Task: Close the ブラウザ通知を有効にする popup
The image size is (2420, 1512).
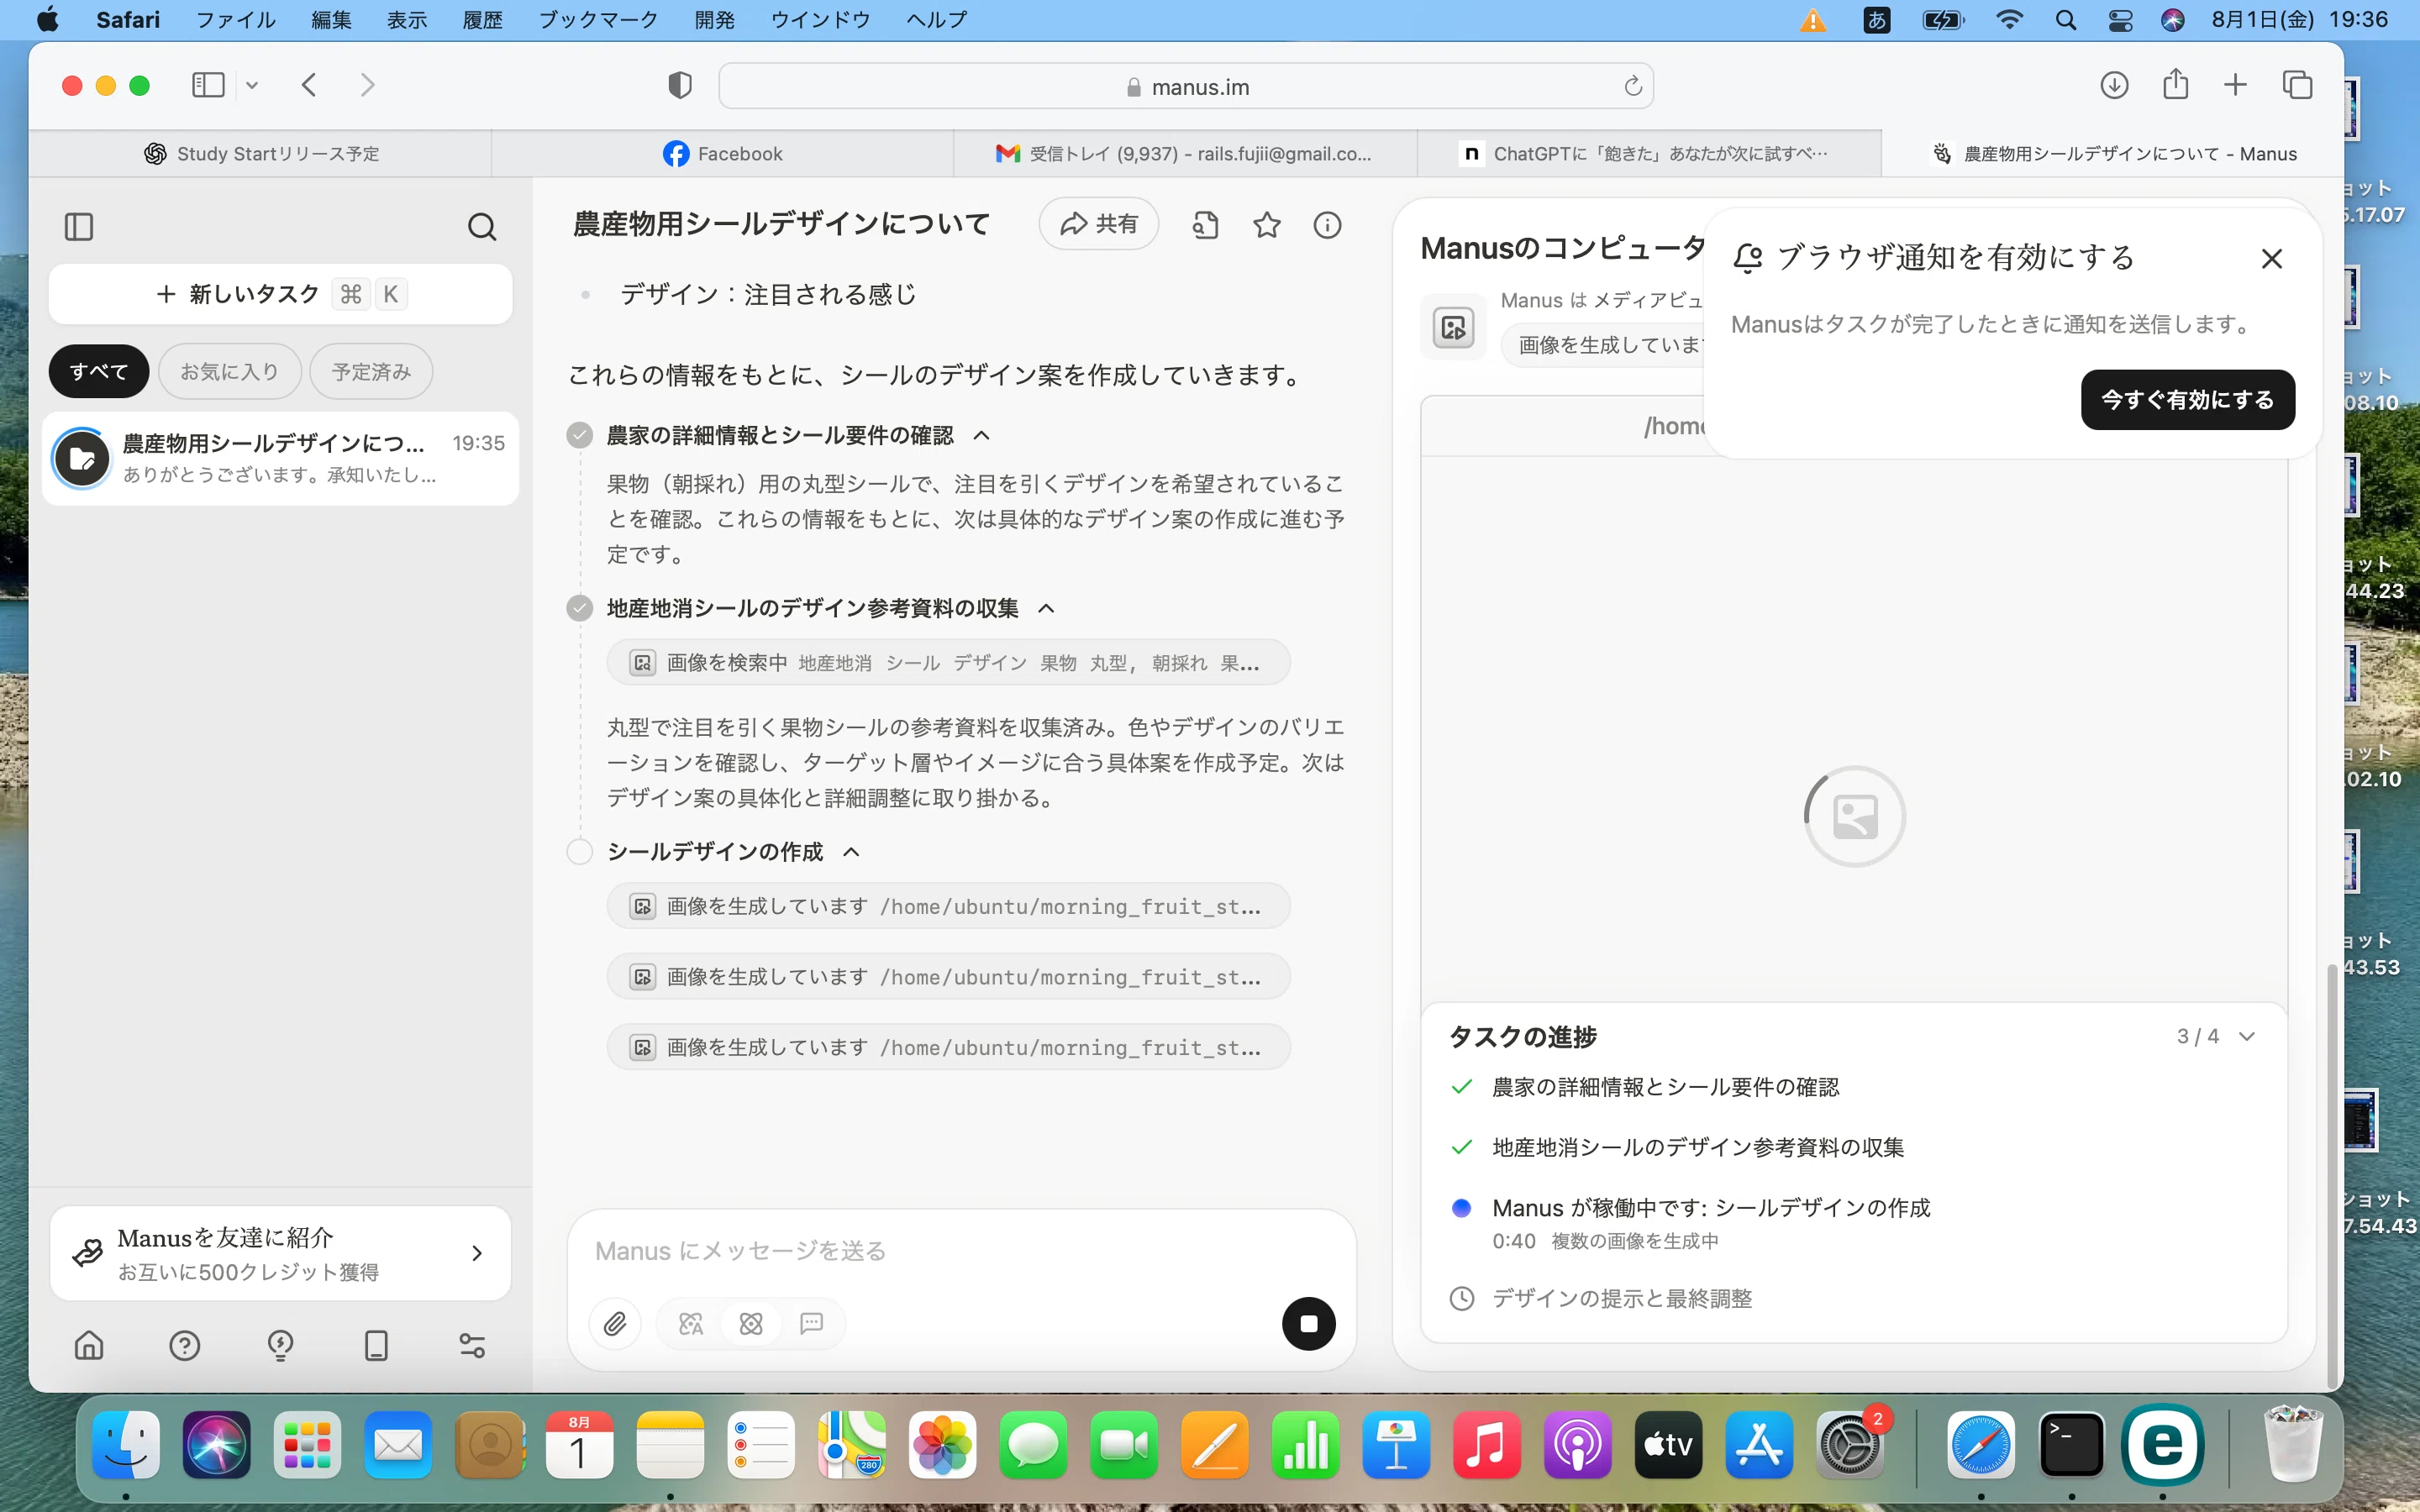Action: click(2271, 259)
